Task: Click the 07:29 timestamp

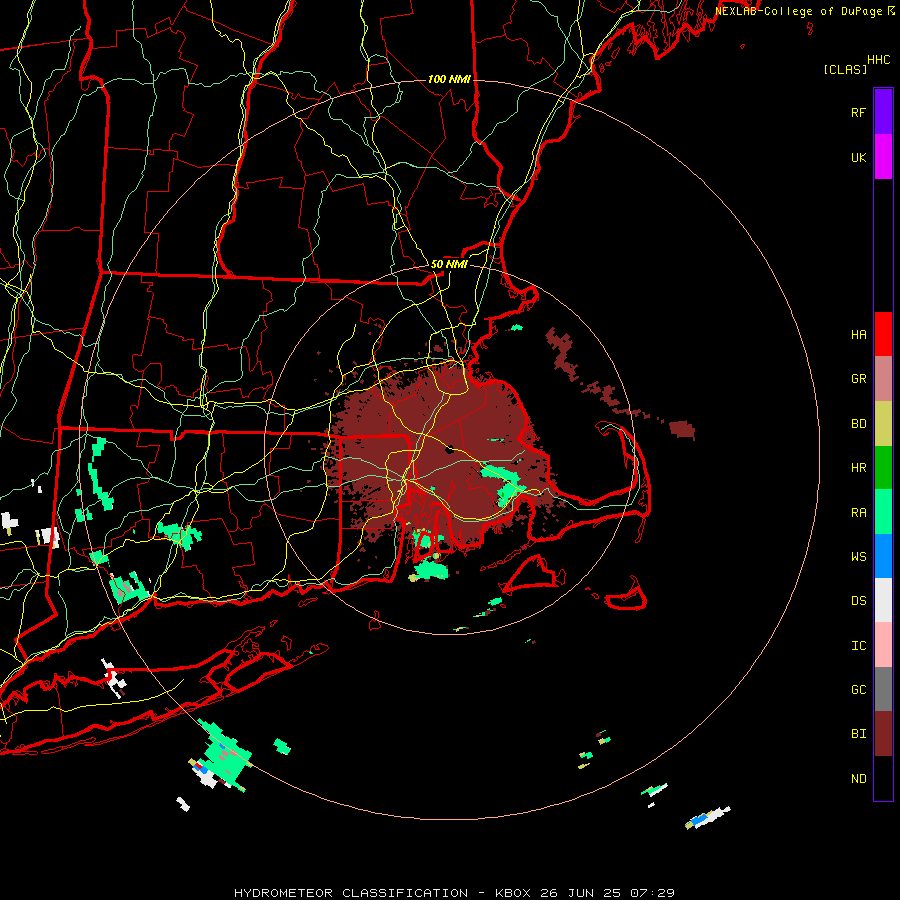Action: [652, 893]
